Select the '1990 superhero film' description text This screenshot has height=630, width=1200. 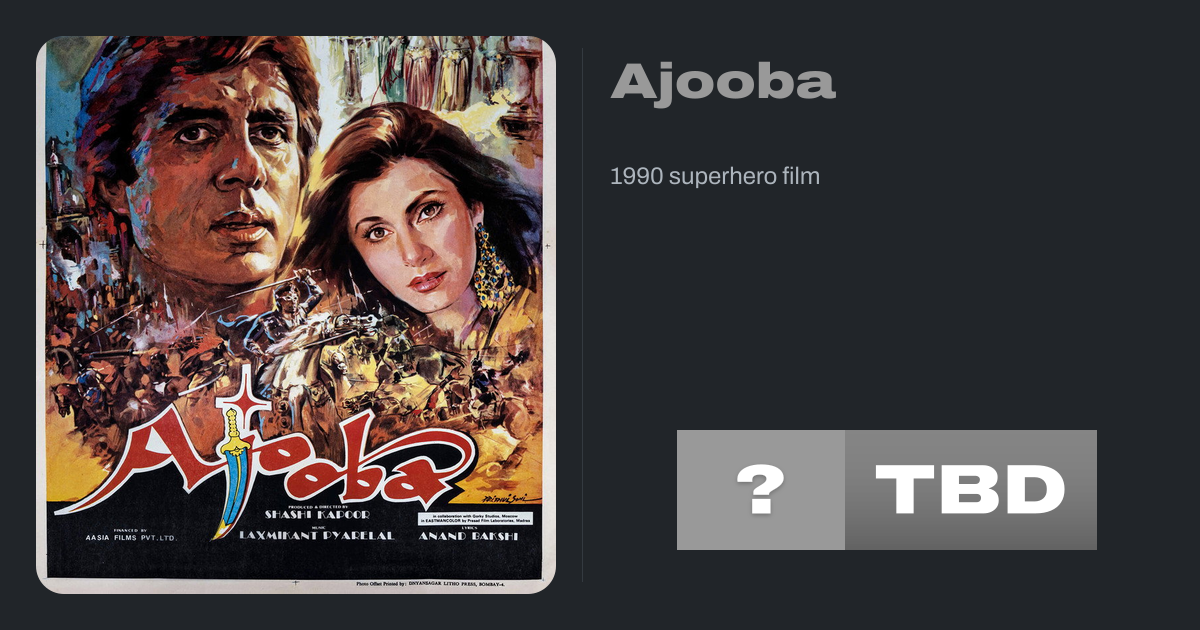coord(715,177)
